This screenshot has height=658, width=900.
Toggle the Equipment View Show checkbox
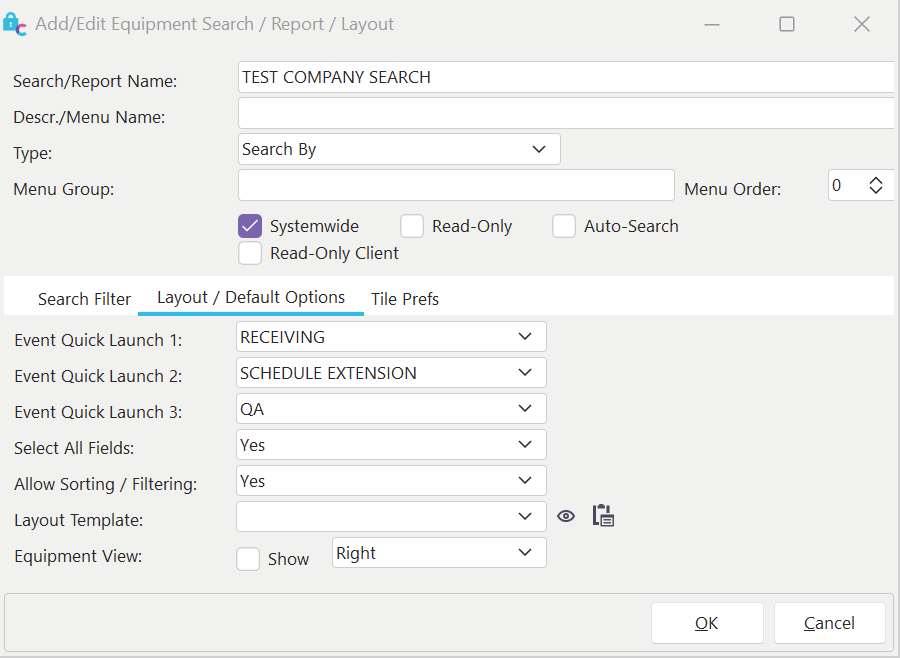(248, 559)
